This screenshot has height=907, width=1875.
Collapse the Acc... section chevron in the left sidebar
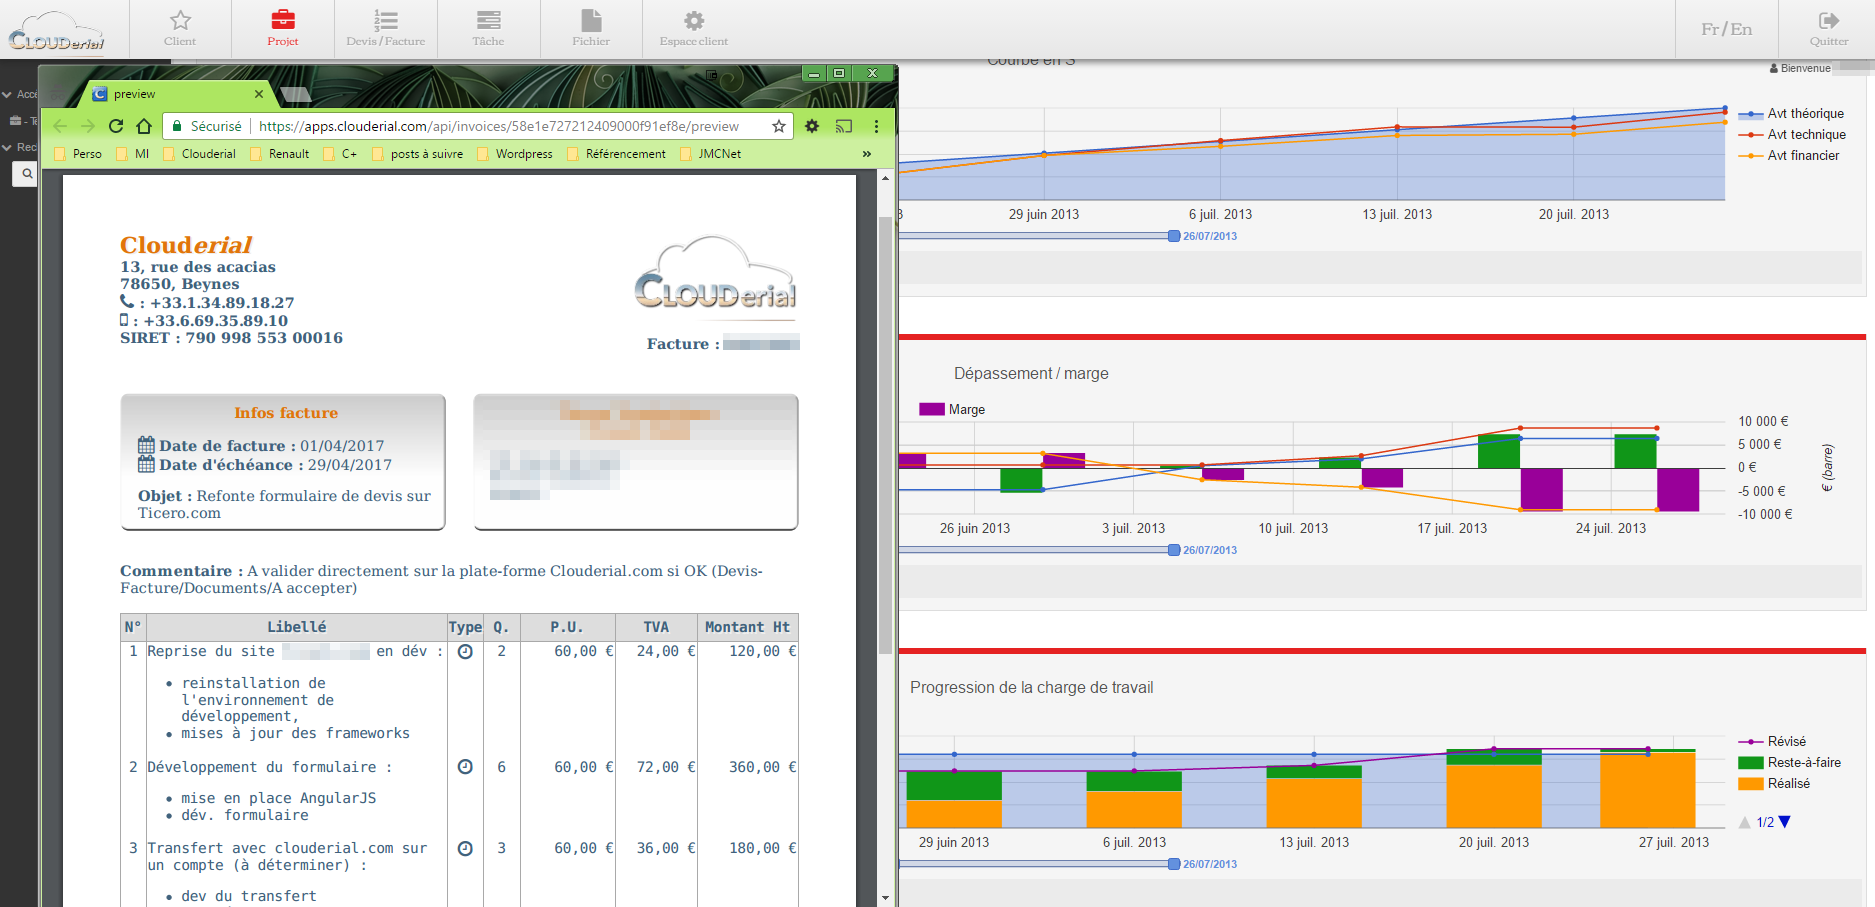8,94
